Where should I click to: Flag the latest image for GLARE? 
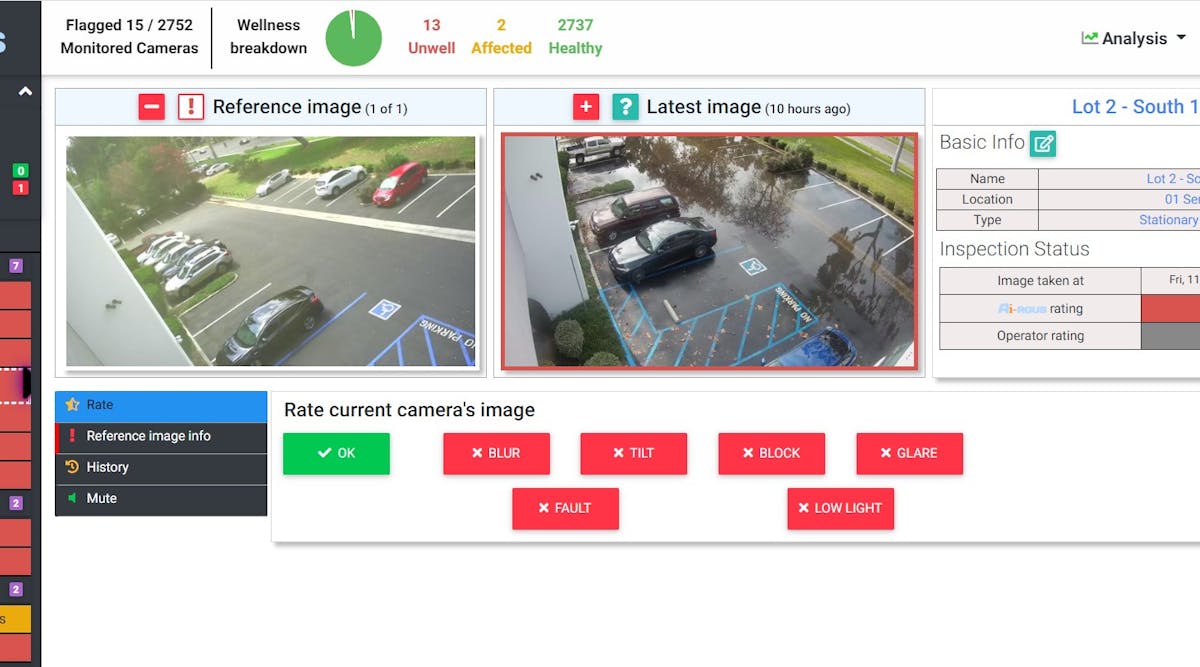(909, 453)
